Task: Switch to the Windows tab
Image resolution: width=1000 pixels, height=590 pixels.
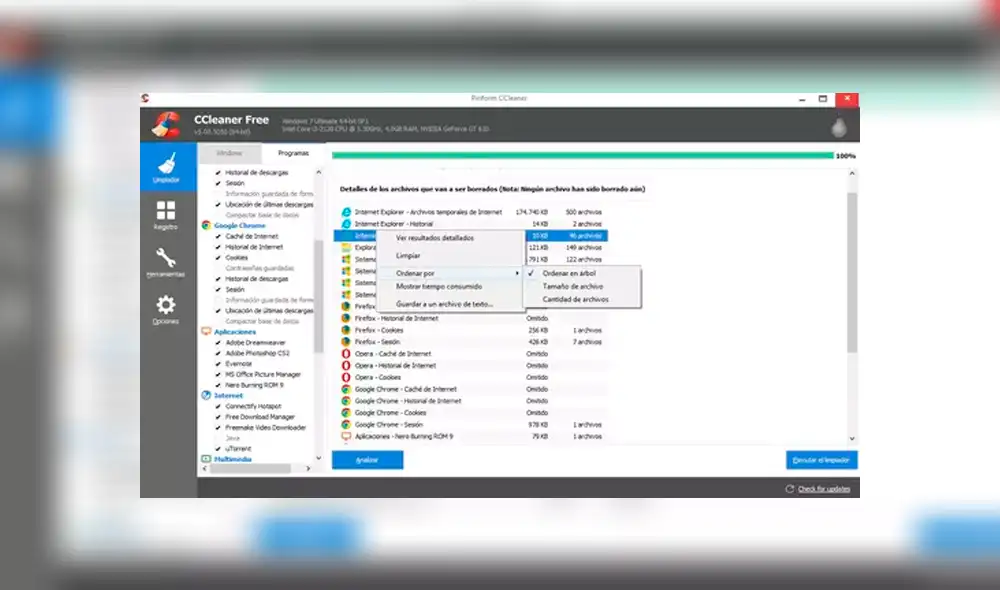Action: tap(230, 153)
